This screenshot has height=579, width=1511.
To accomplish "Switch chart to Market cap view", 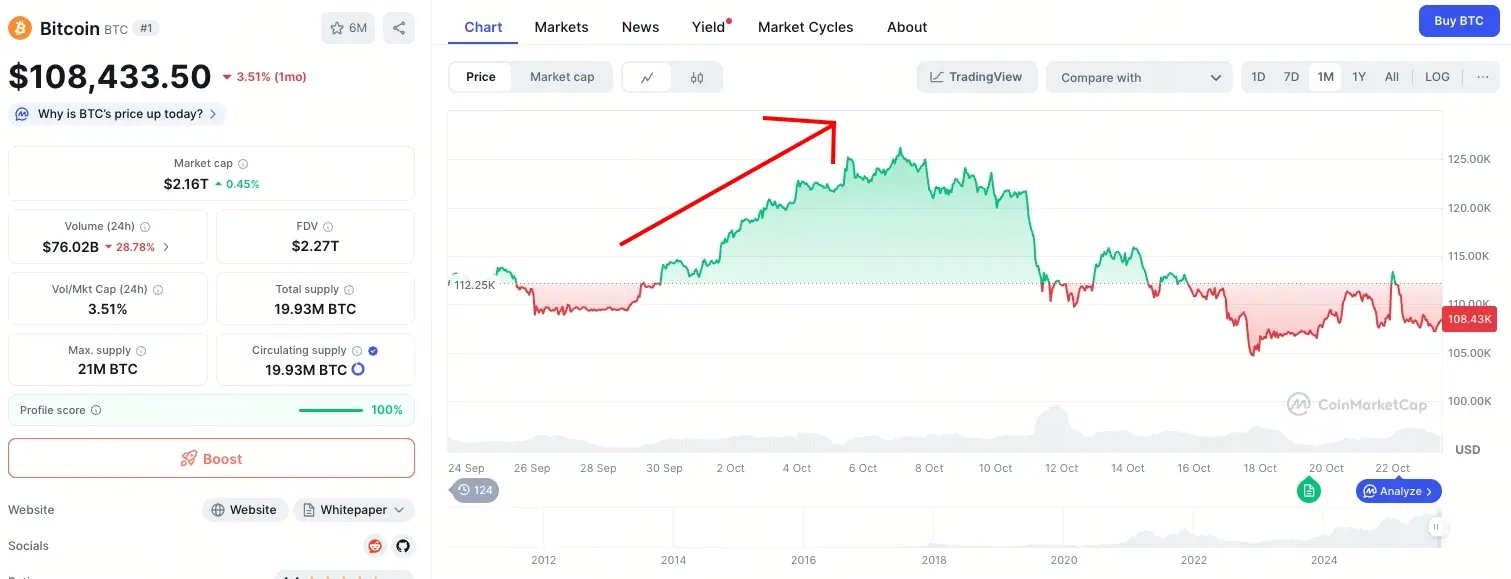I will (562, 77).
